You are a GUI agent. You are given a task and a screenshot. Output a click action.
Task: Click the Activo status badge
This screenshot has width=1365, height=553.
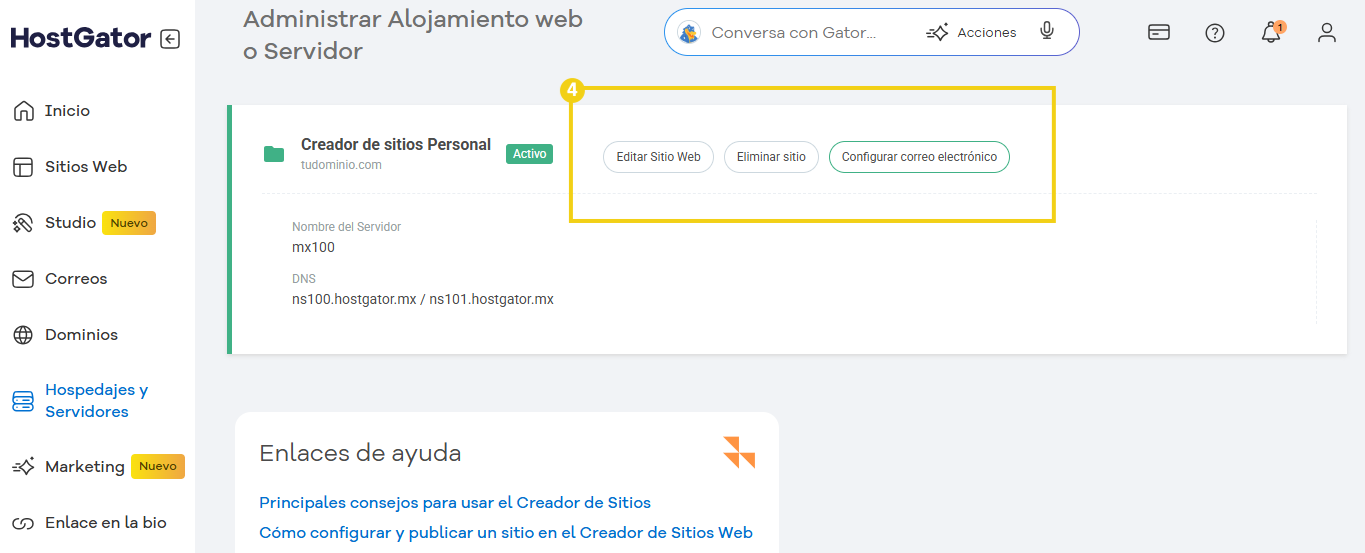pos(529,154)
